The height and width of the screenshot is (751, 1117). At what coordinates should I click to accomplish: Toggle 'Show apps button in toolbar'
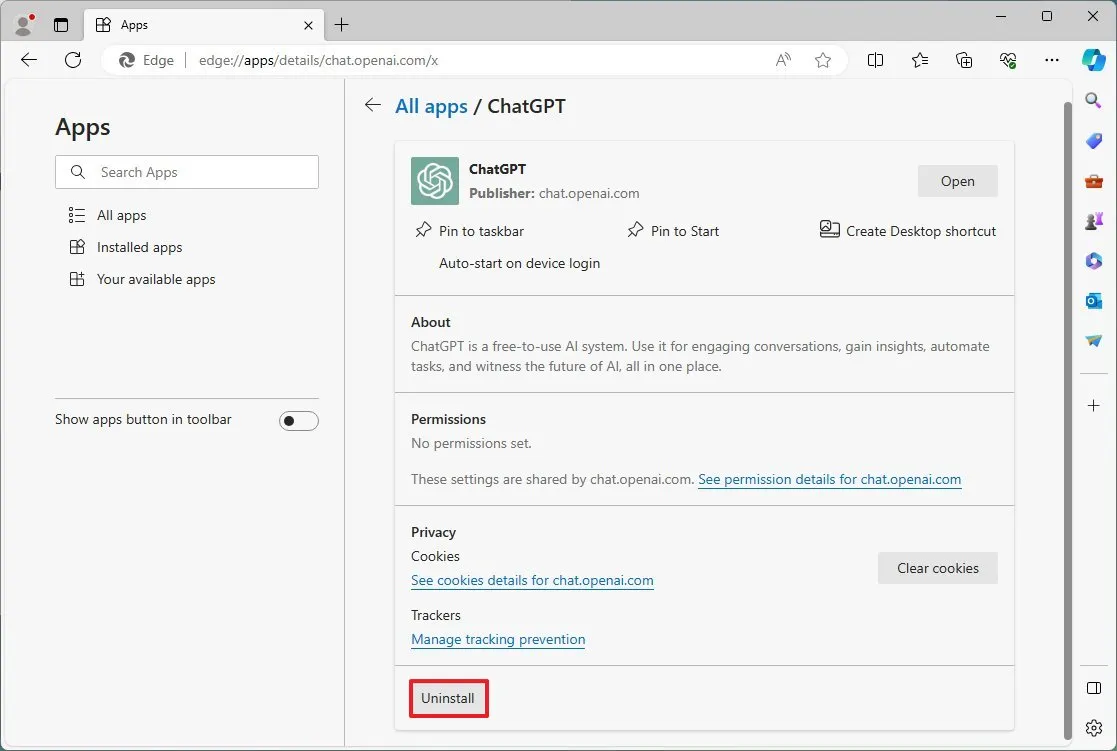(x=298, y=420)
